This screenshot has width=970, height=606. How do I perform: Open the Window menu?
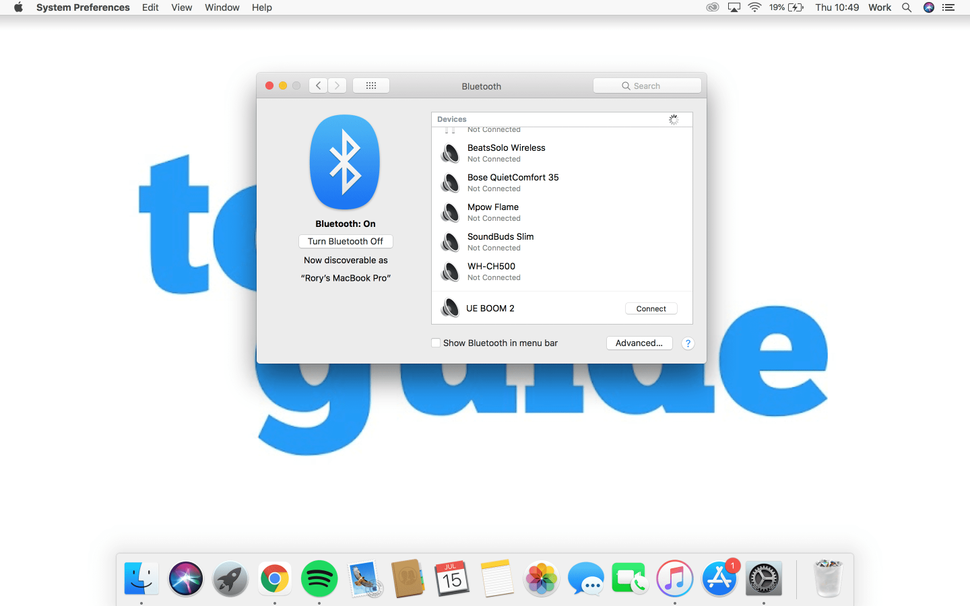point(221,7)
